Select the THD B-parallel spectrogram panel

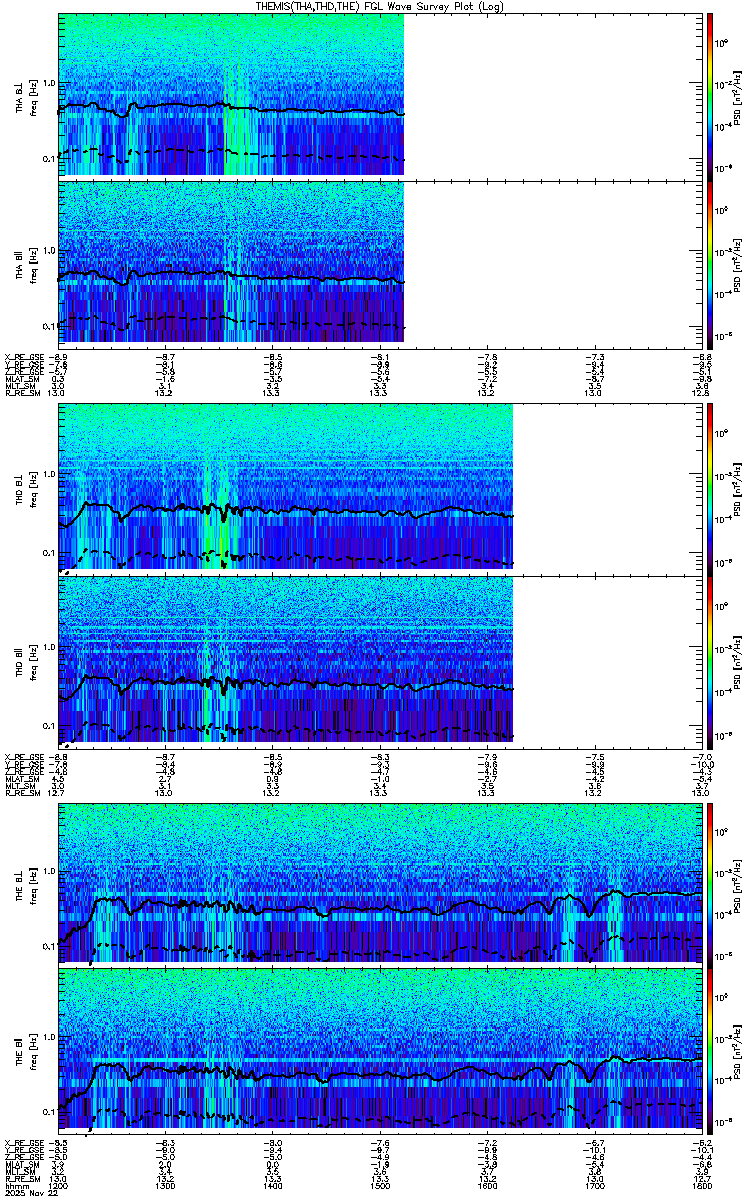(x=379, y=657)
